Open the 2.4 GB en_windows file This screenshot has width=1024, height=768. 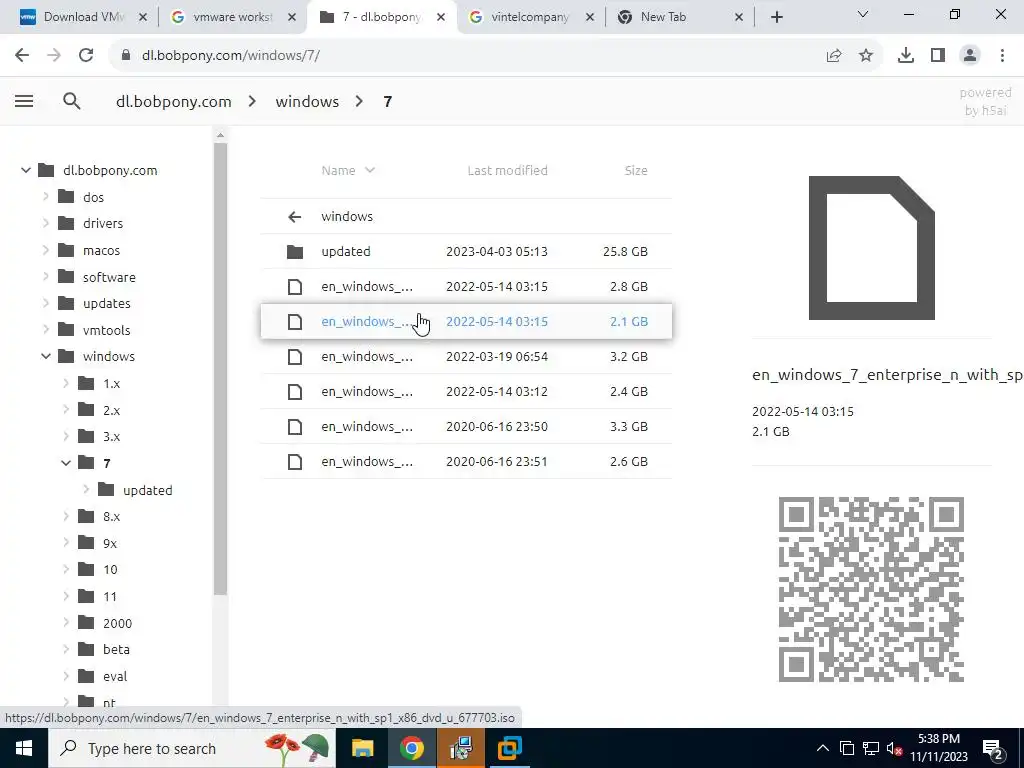click(x=466, y=391)
